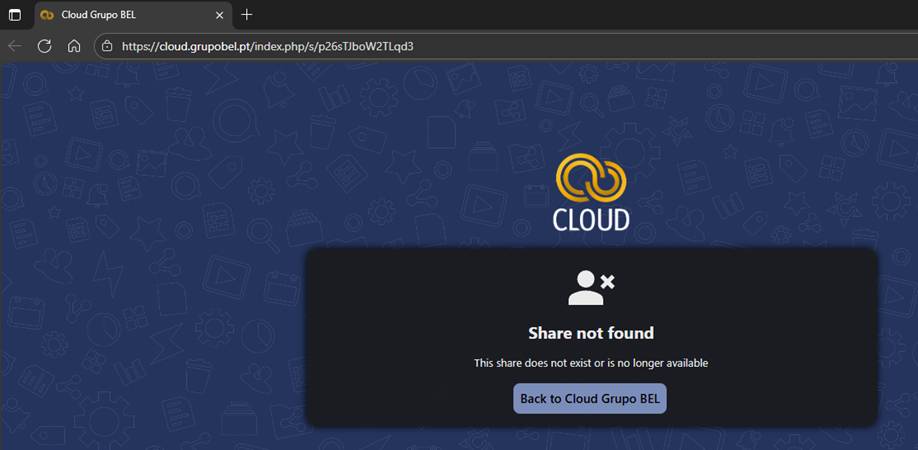Click the text This share does not exist
This screenshot has width=918, height=450.
(591, 363)
